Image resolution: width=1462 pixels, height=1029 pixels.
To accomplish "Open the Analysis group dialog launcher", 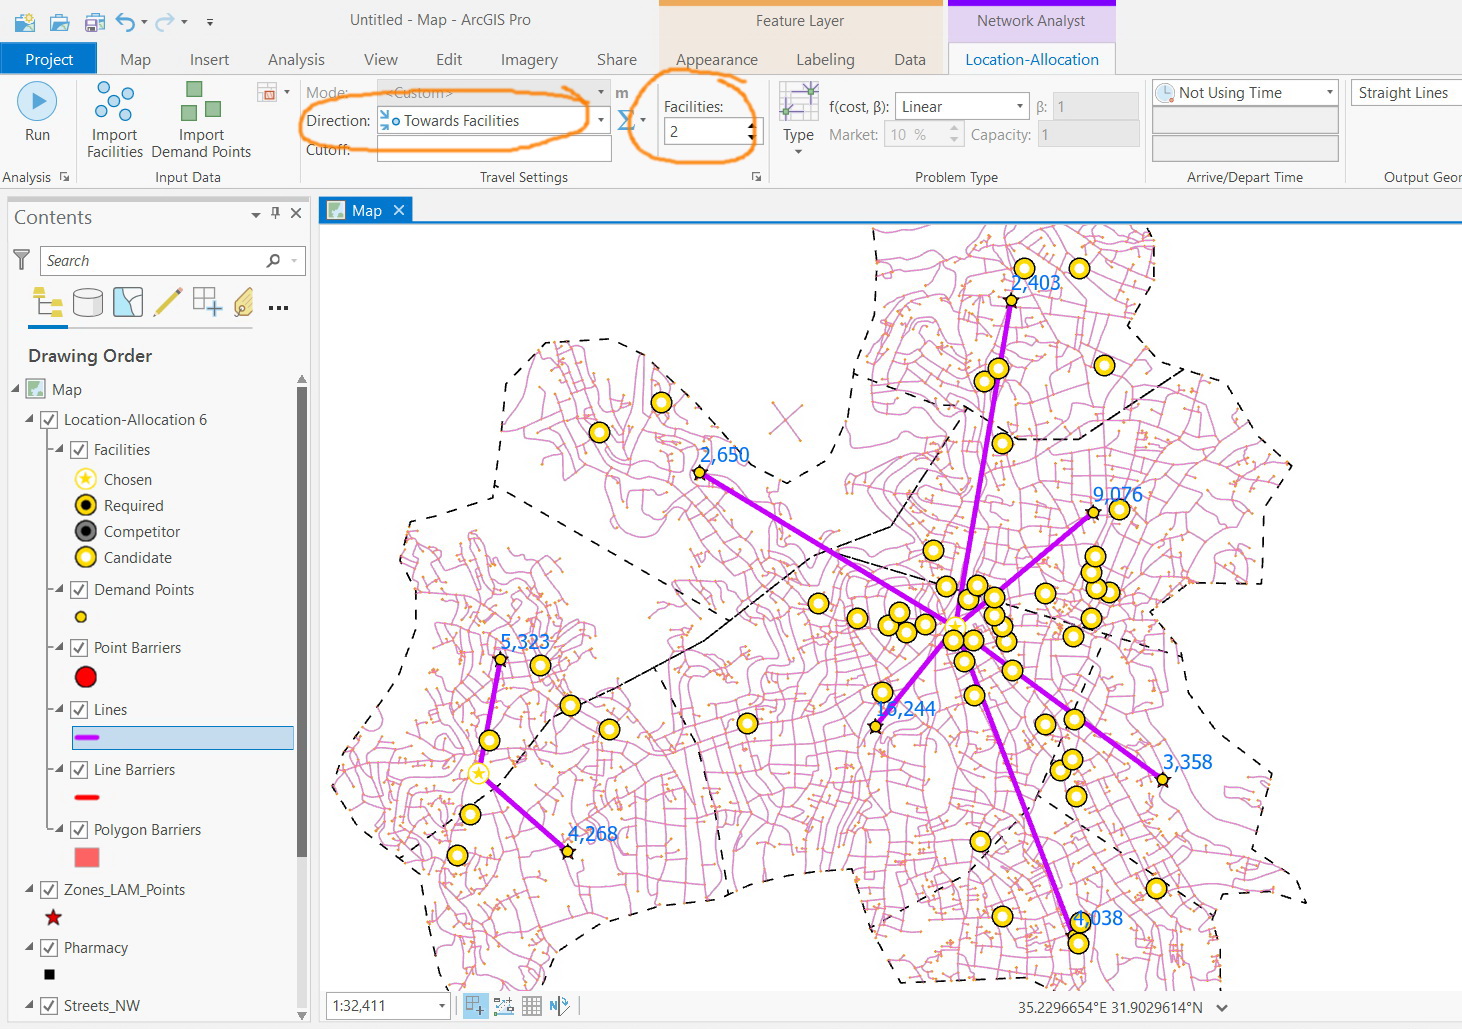I will [65, 177].
